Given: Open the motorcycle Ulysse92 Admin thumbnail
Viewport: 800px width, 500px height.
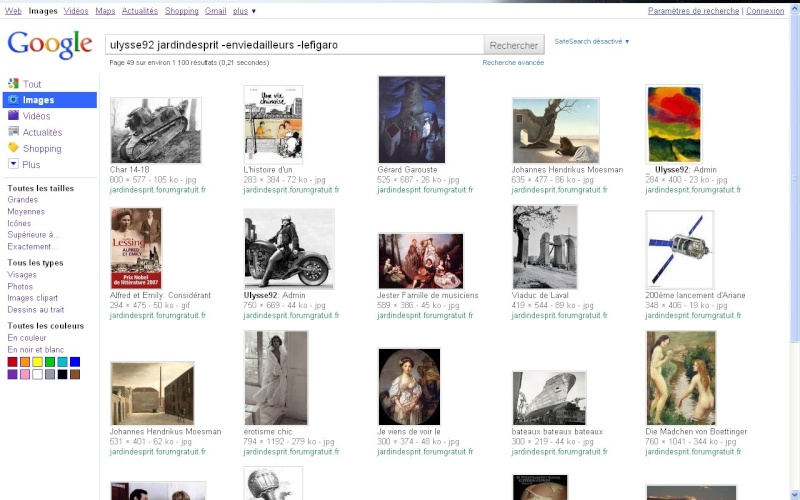Looking at the screenshot, I should (x=289, y=248).
